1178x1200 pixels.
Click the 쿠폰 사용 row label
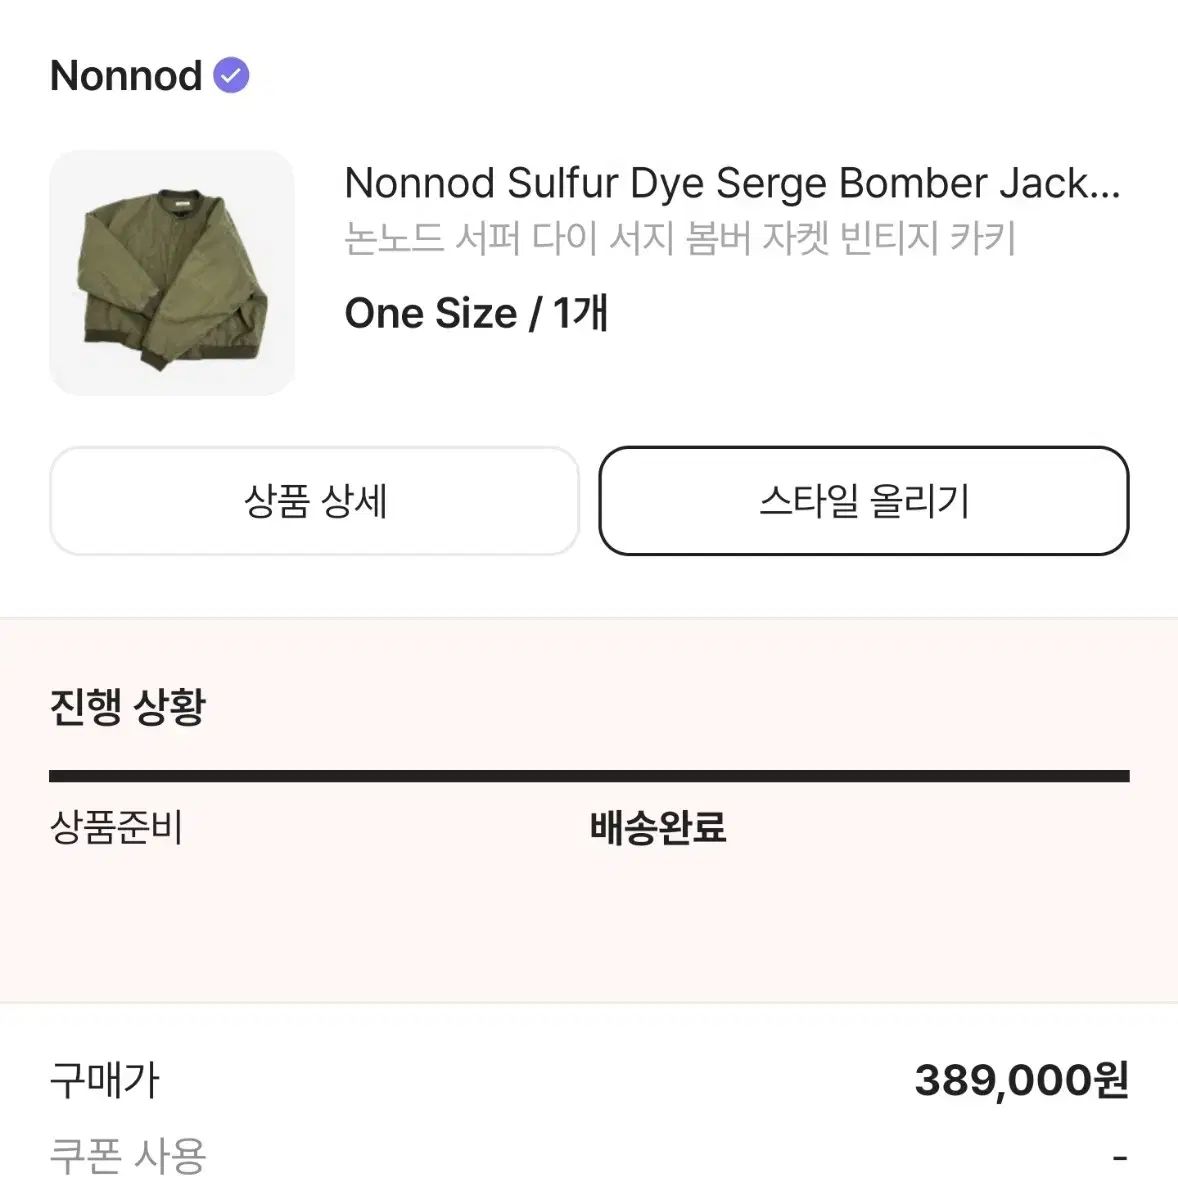click(128, 1157)
